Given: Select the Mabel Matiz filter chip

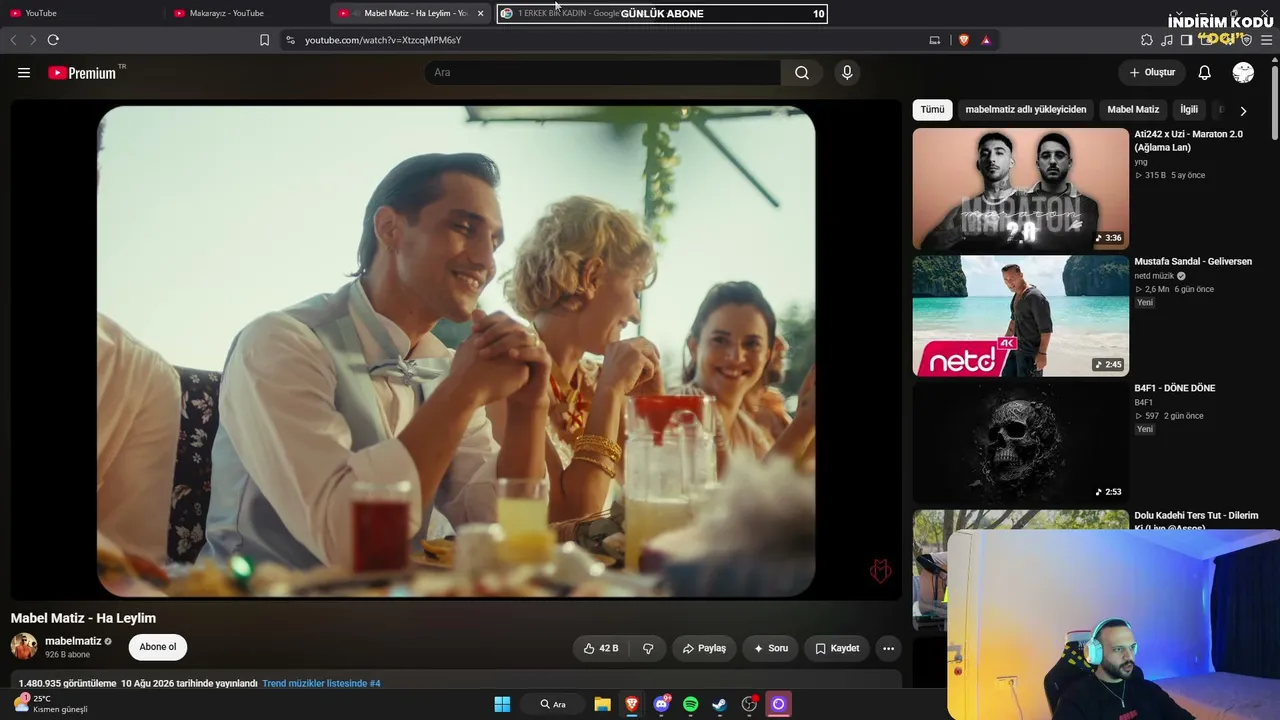Looking at the screenshot, I should click(1133, 110).
